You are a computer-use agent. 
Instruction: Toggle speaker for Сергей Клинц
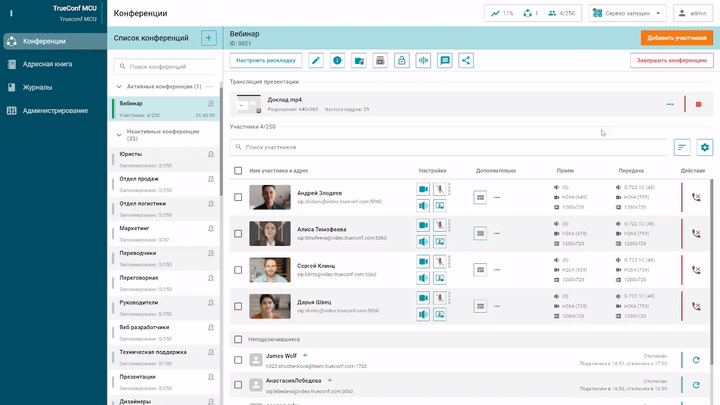(423, 278)
